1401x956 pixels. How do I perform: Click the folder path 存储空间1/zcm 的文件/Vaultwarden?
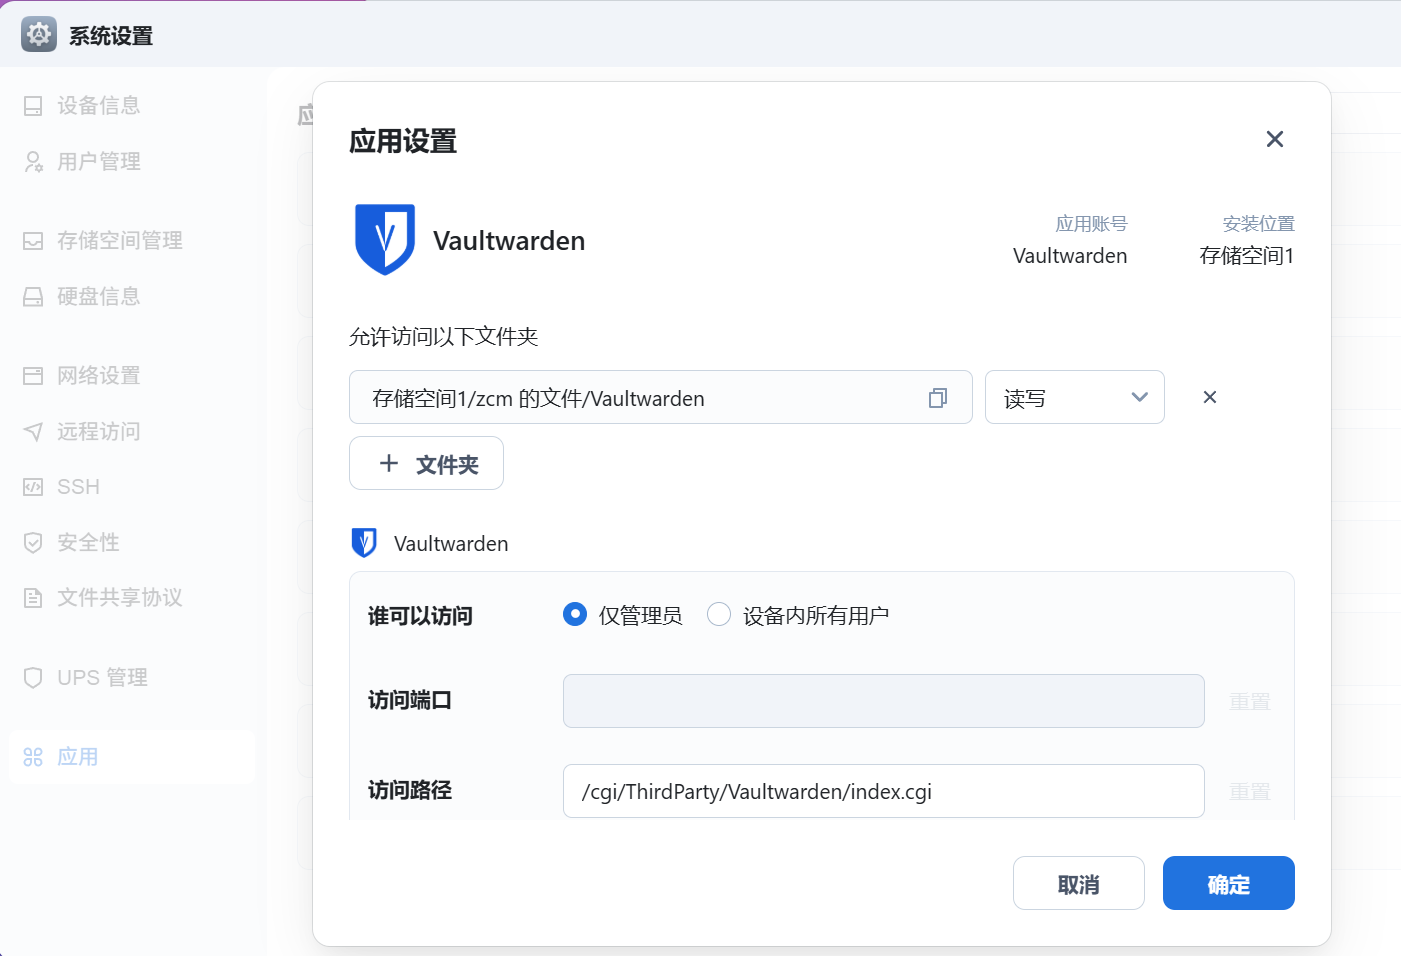(538, 398)
